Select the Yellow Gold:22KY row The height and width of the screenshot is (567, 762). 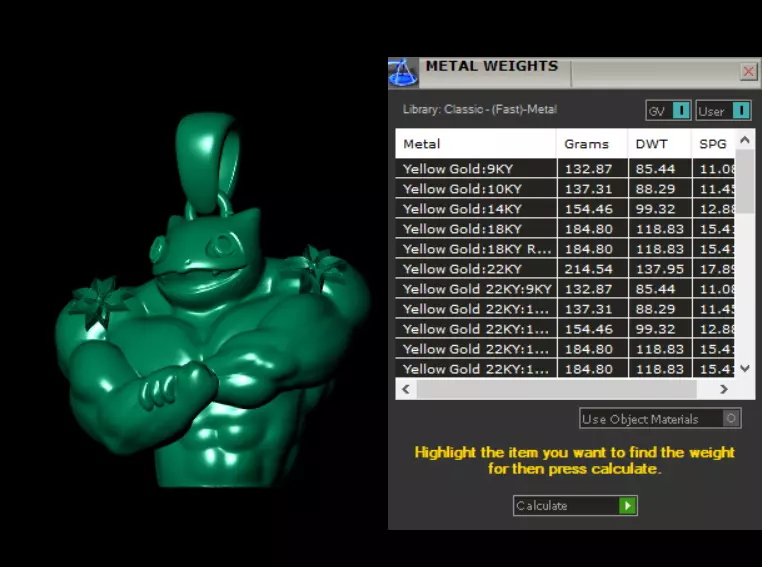tap(565, 269)
